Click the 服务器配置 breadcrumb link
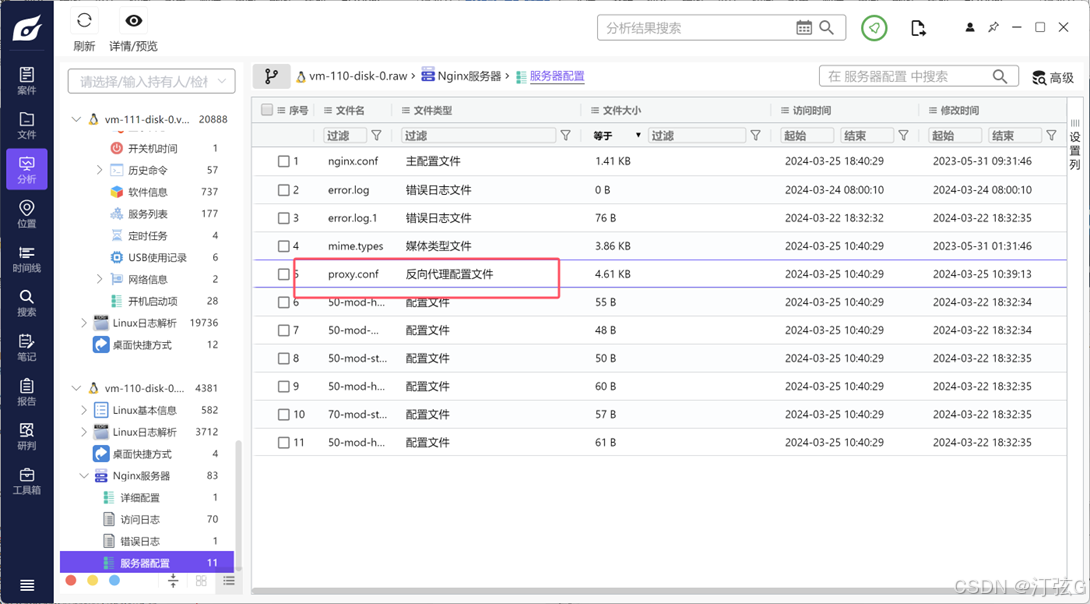 (557, 76)
